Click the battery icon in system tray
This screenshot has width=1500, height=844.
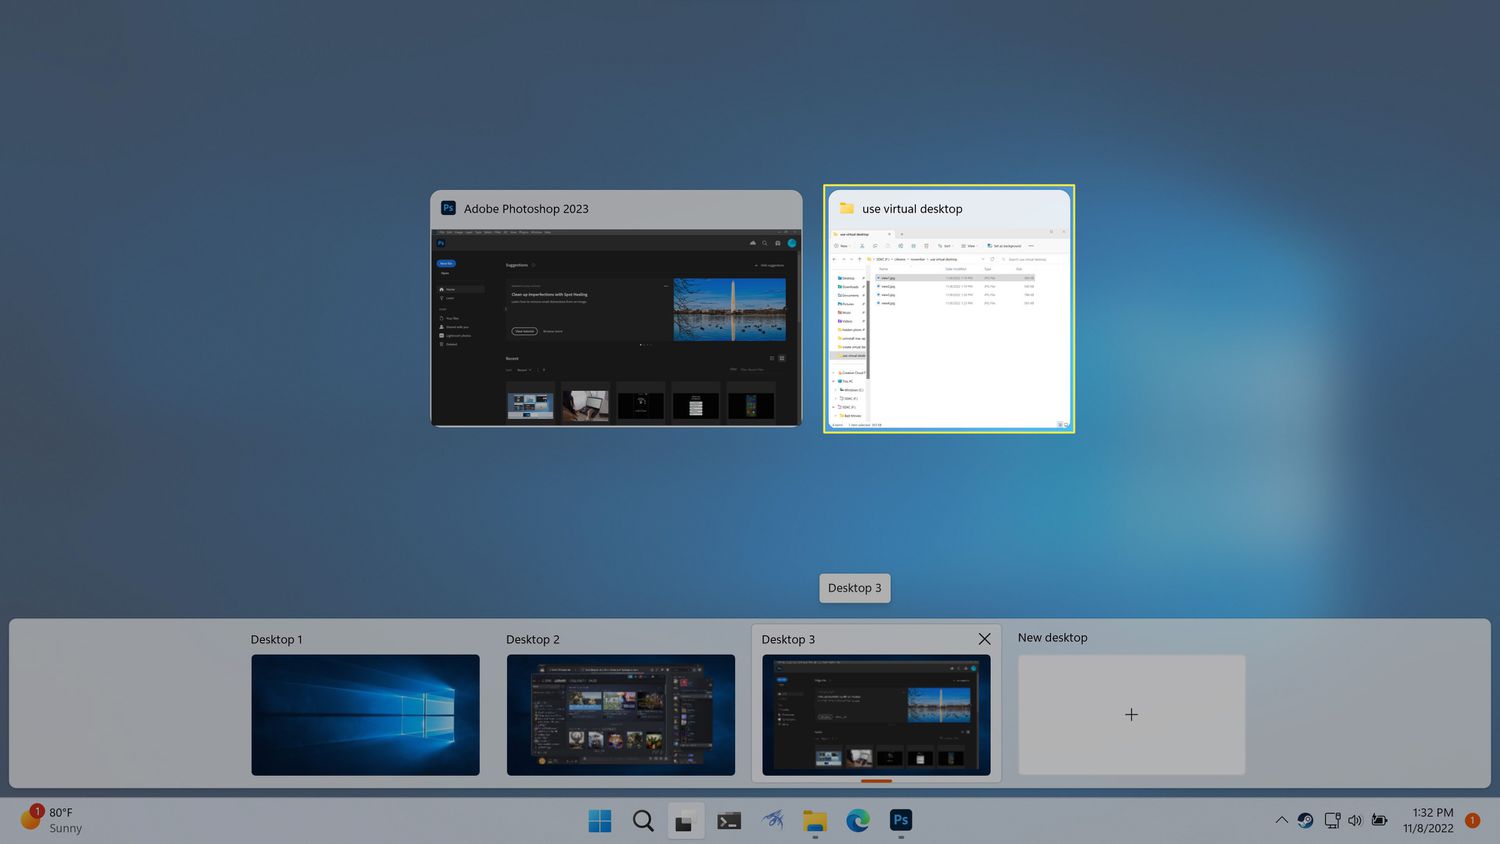point(1380,820)
